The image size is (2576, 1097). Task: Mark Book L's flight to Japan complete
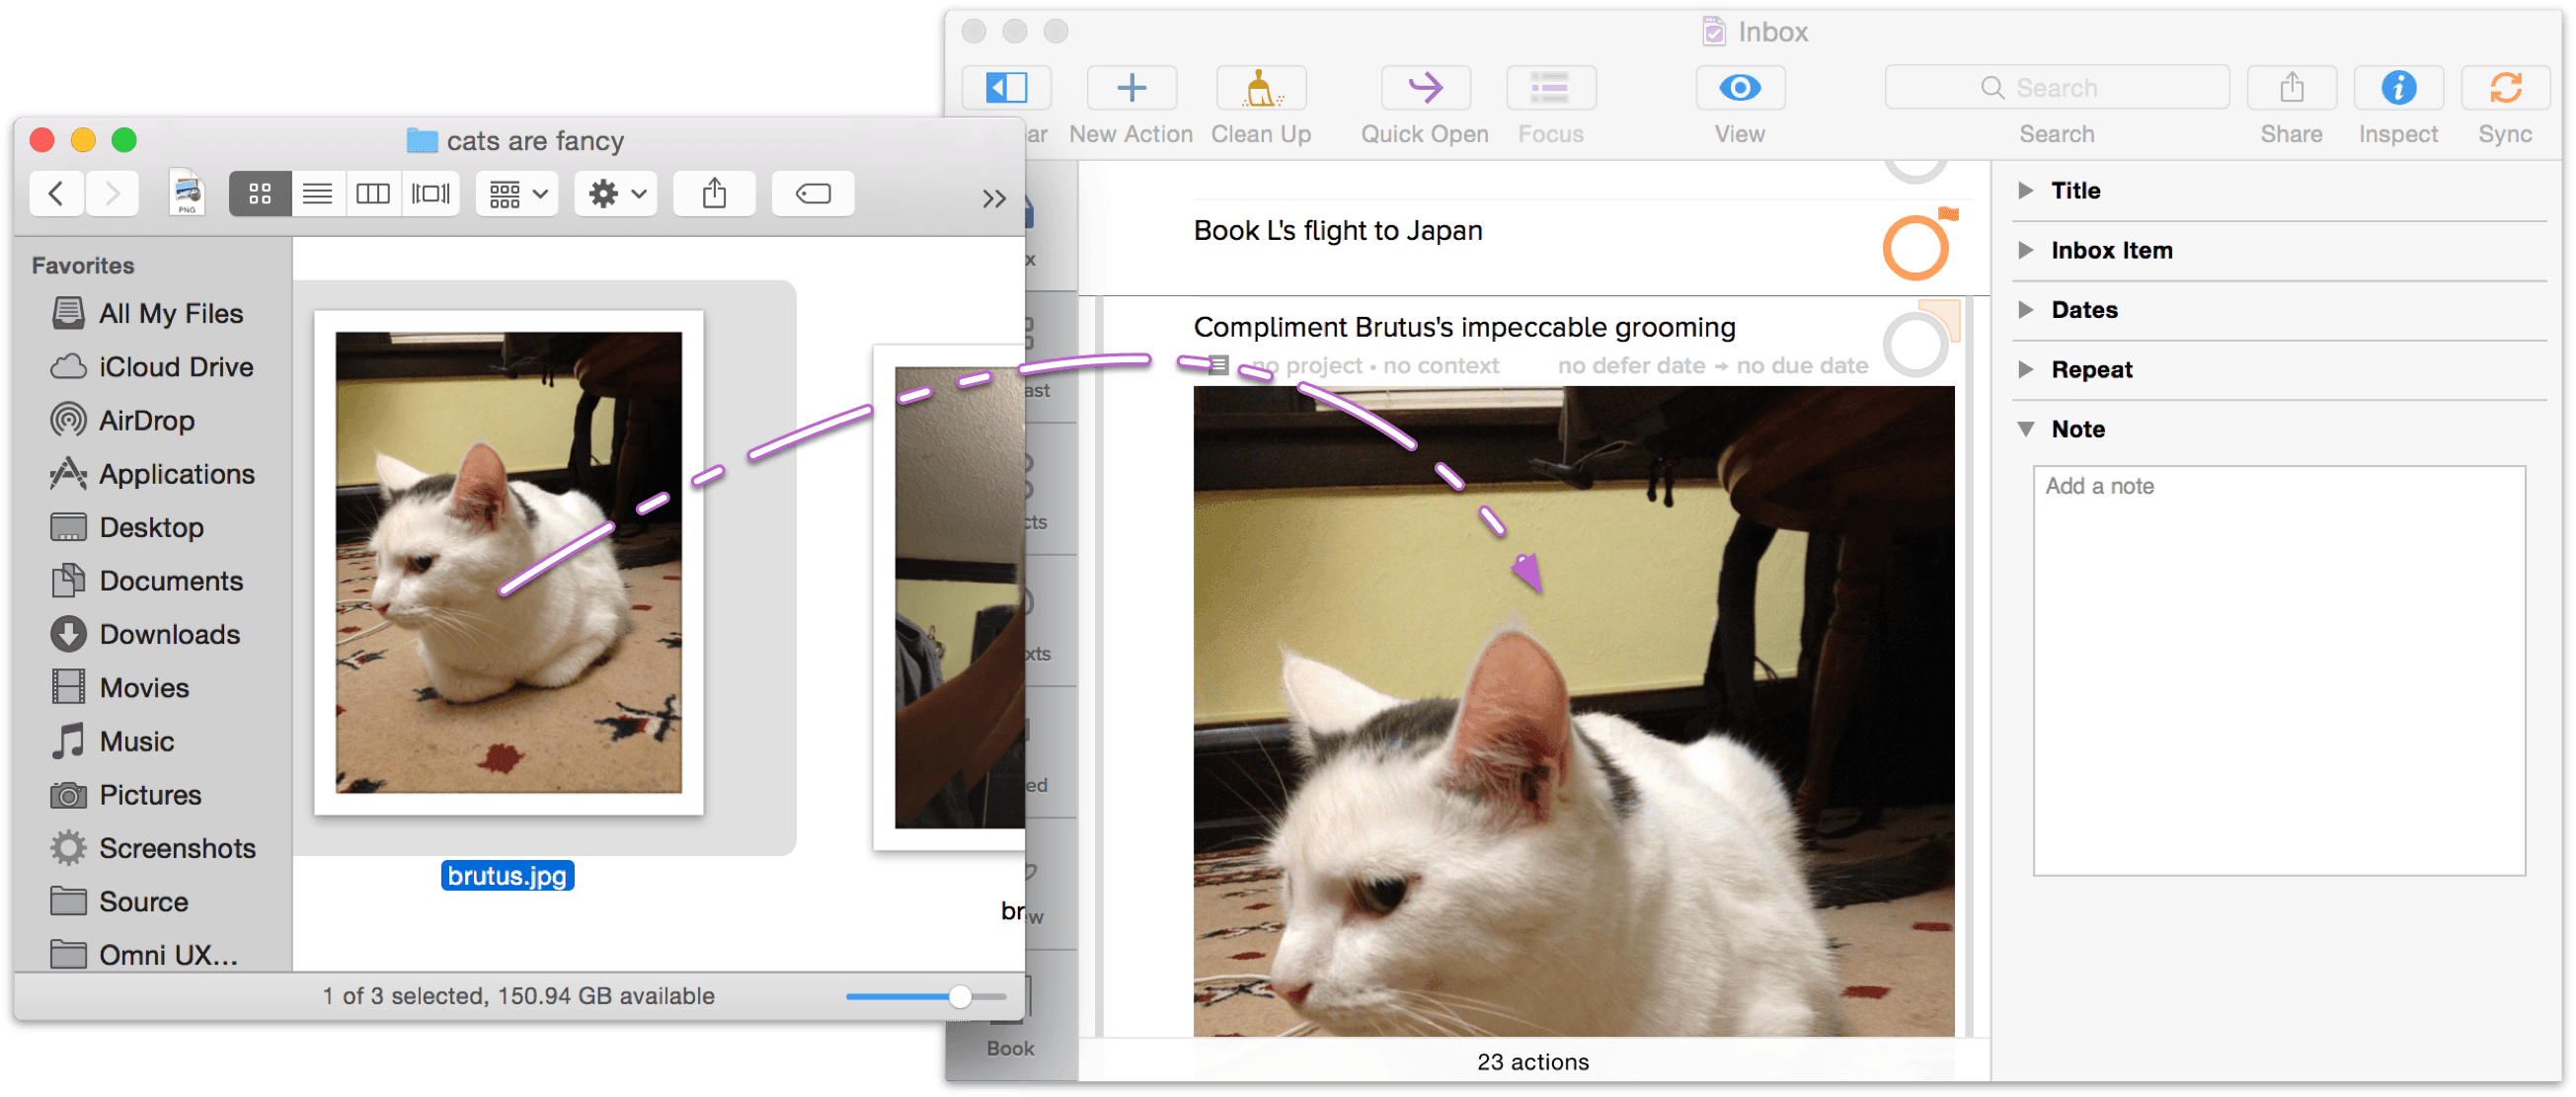click(x=1914, y=248)
